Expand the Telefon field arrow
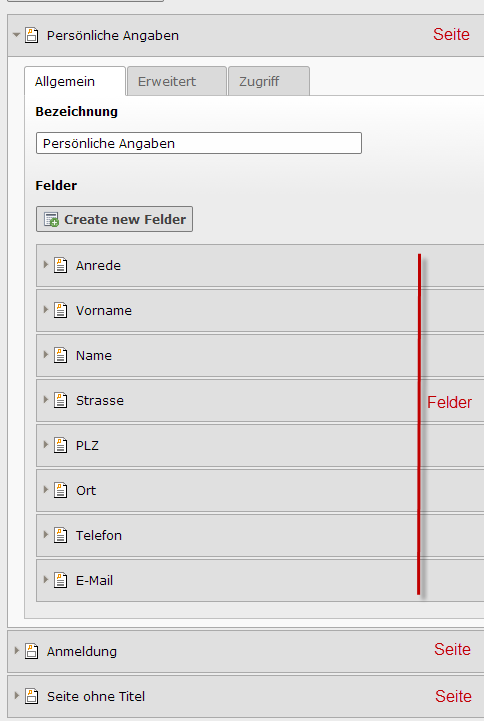 point(46,535)
